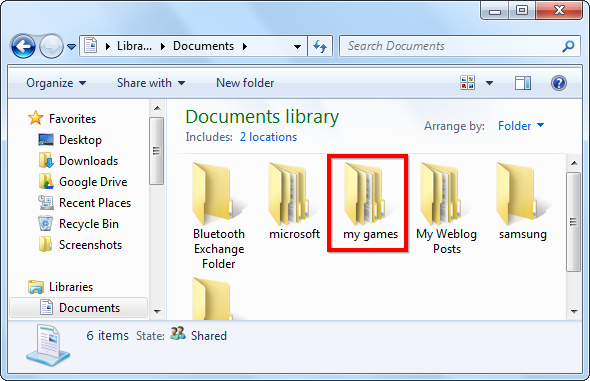Viewport: 590px width, 381px height.
Task: Toggle the preview pane
Action: point(523,83)
